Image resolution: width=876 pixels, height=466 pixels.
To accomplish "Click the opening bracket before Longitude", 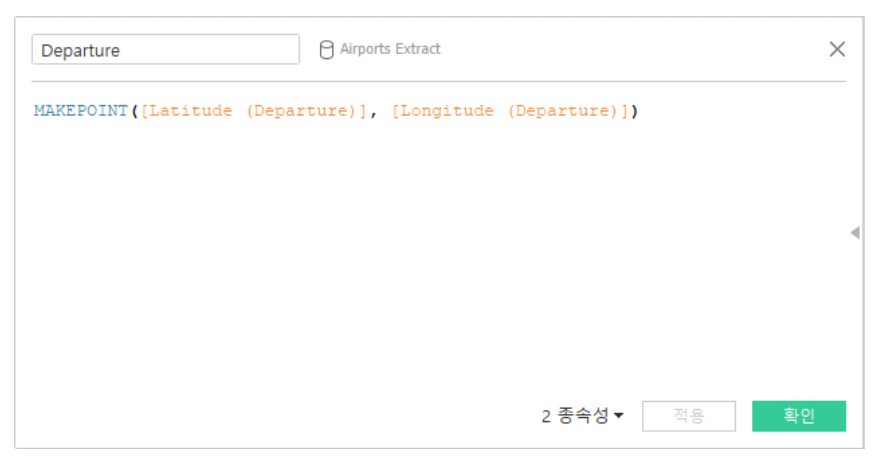I will [x=395, y=111].
